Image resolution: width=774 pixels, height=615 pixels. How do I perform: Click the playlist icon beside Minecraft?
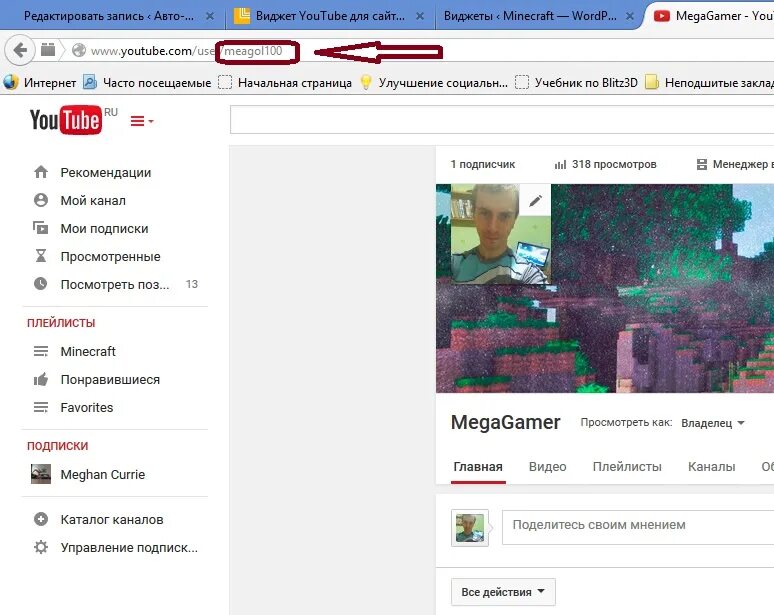(41, 351)
